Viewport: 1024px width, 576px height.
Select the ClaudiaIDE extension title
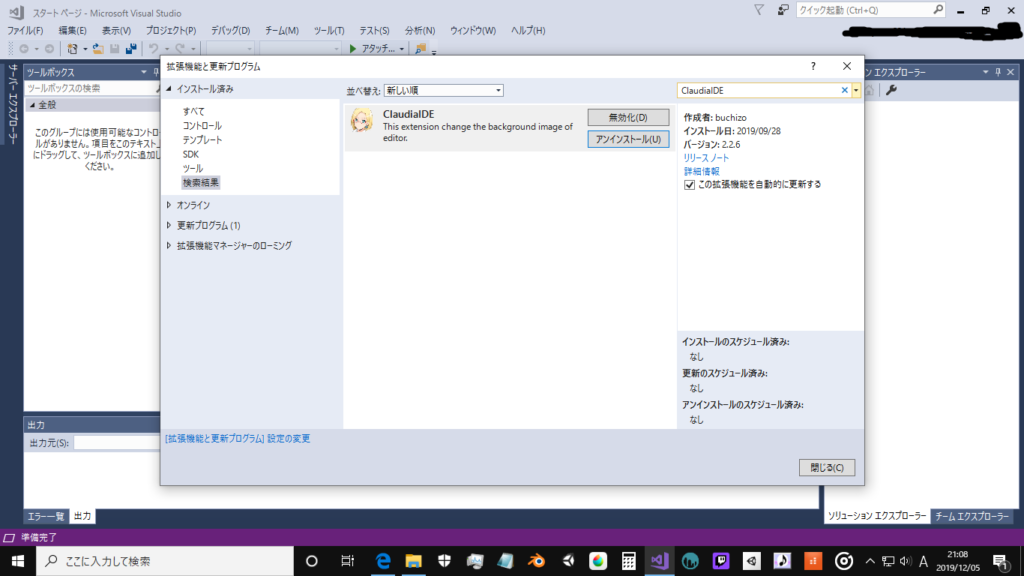pos(408,114)
